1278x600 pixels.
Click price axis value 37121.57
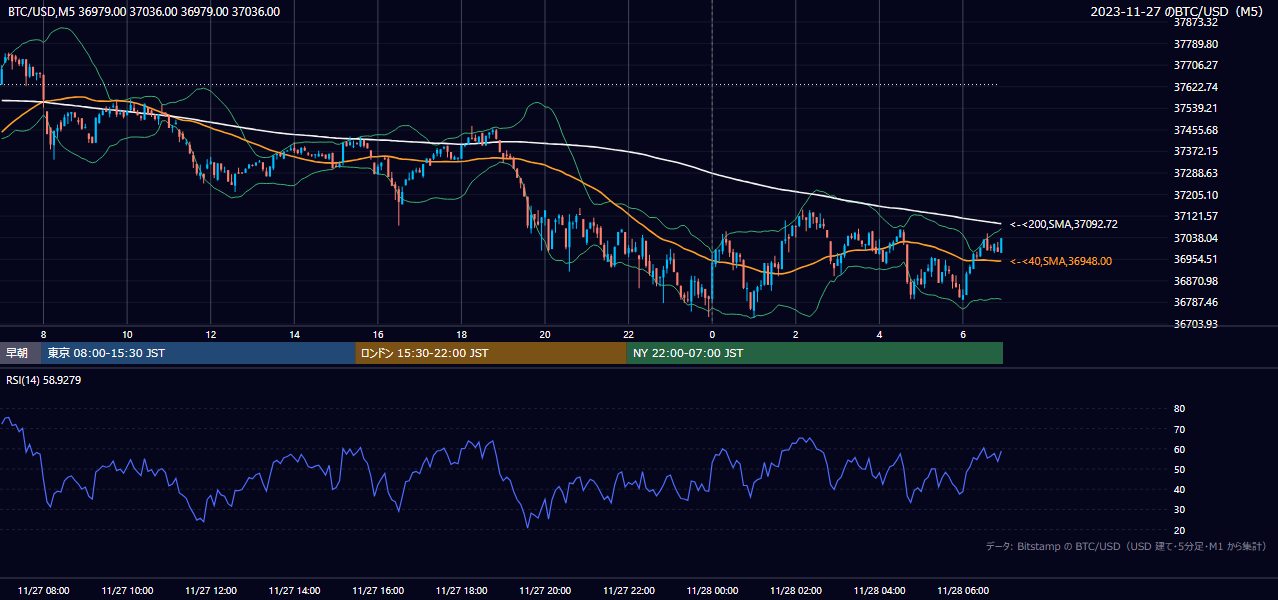pos(1196,216)
